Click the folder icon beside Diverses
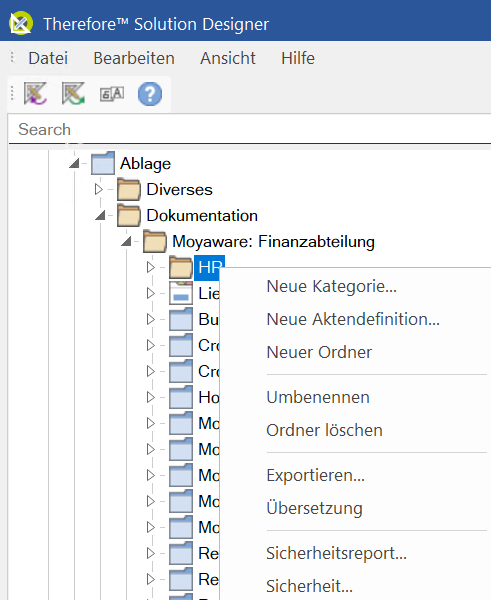 click(129, 189)
